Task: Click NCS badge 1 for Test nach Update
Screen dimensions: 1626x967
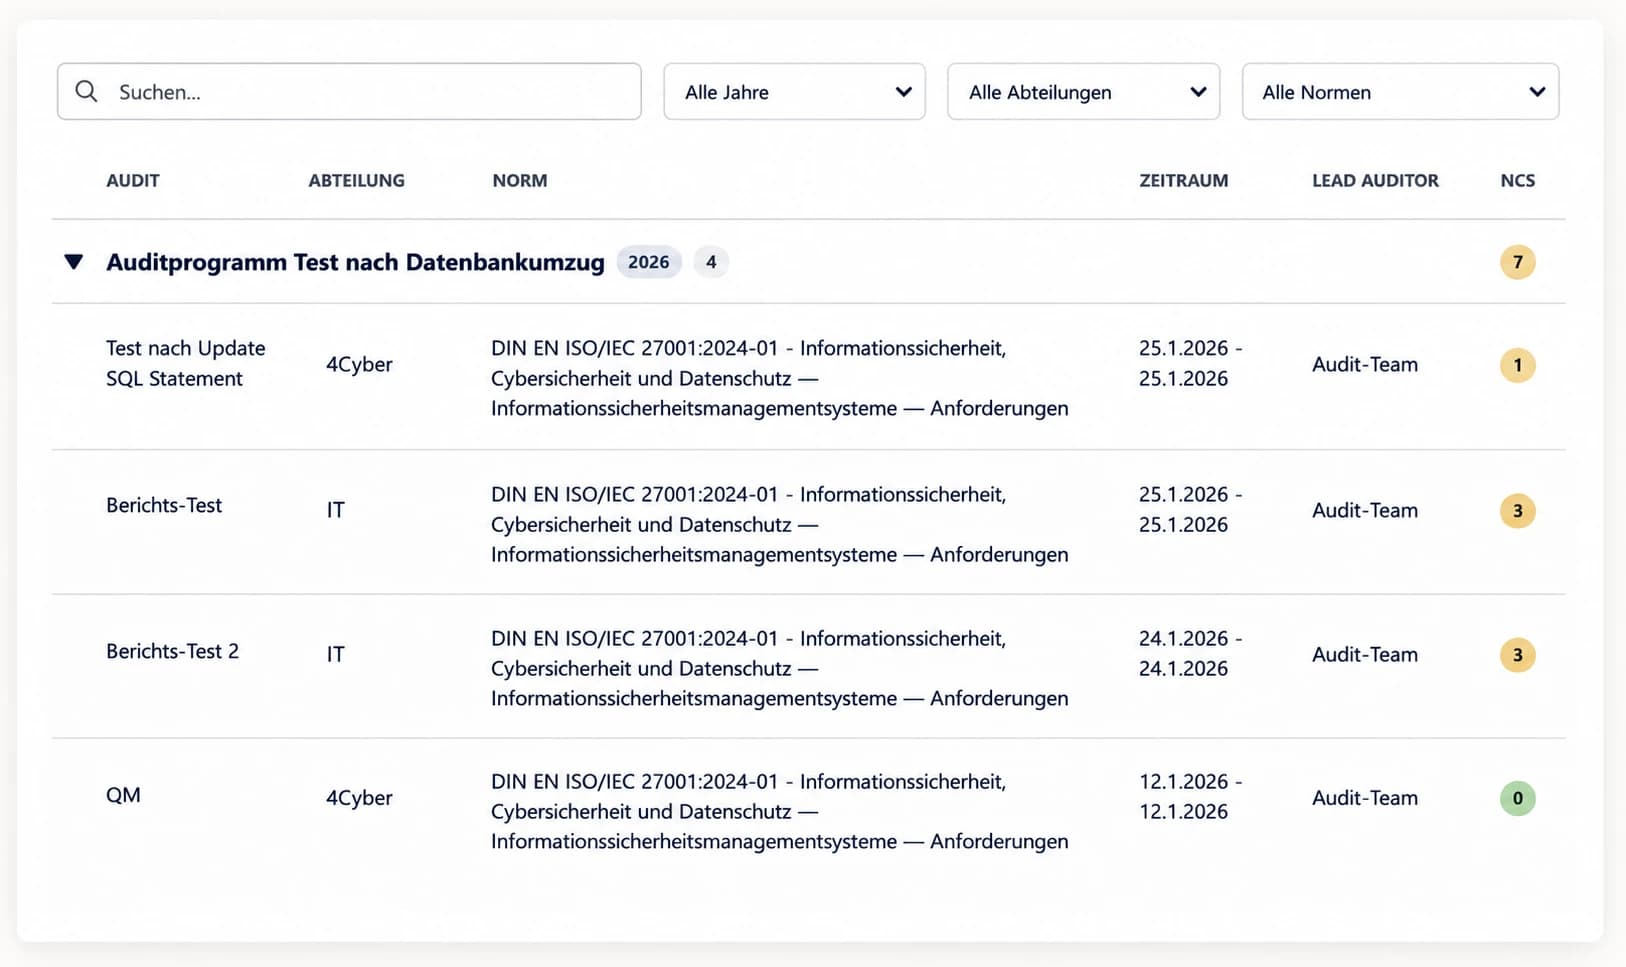Action: coord(1518,365)
